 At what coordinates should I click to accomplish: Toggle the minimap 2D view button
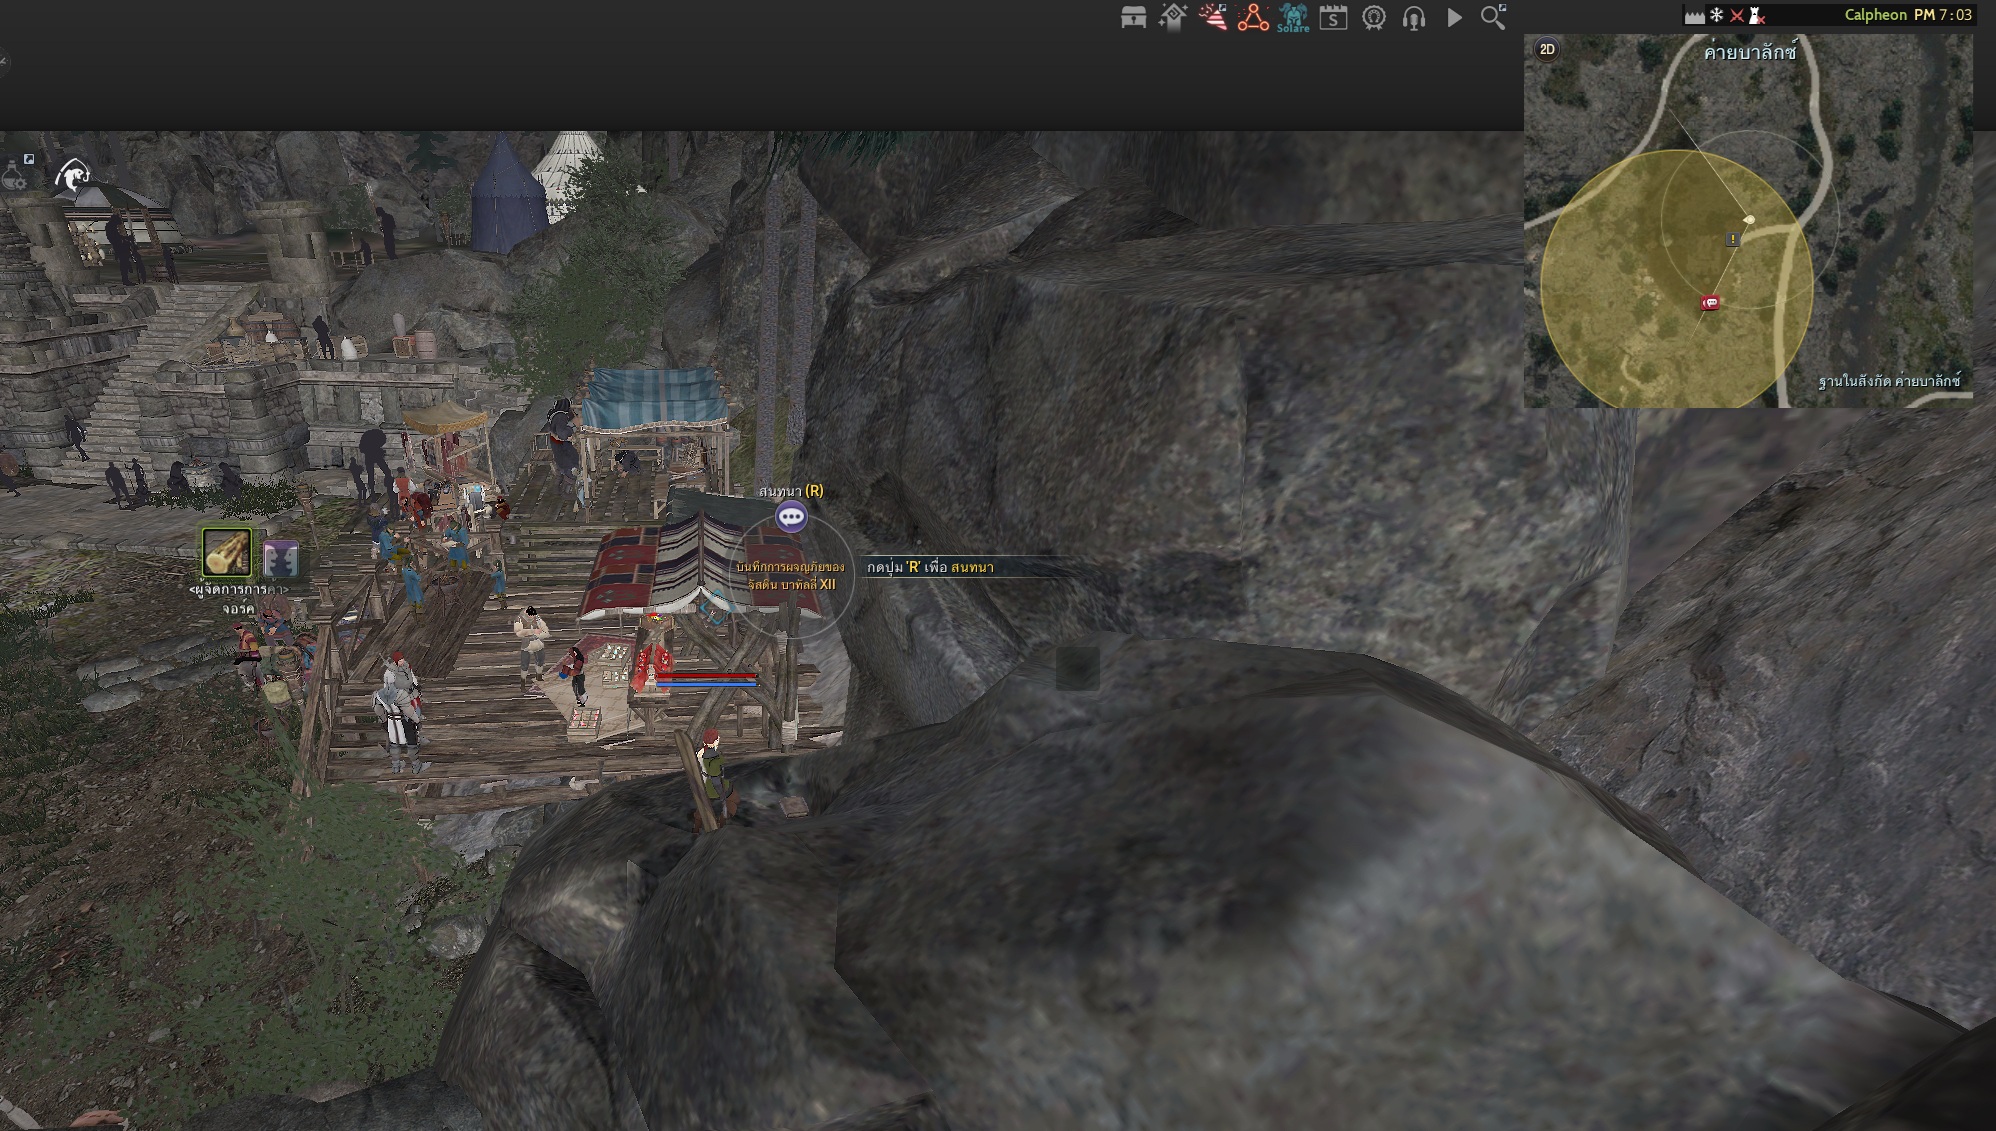coord(1547,49)
